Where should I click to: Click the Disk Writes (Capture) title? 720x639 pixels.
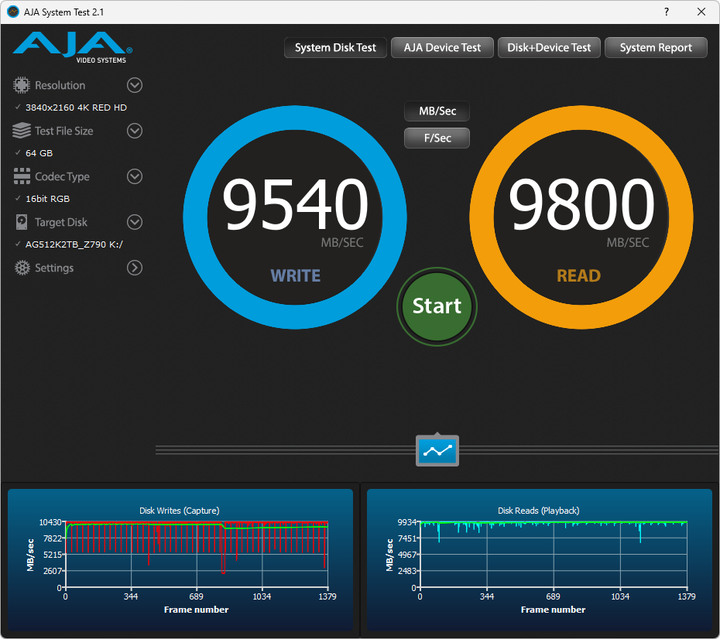point(180,510)
